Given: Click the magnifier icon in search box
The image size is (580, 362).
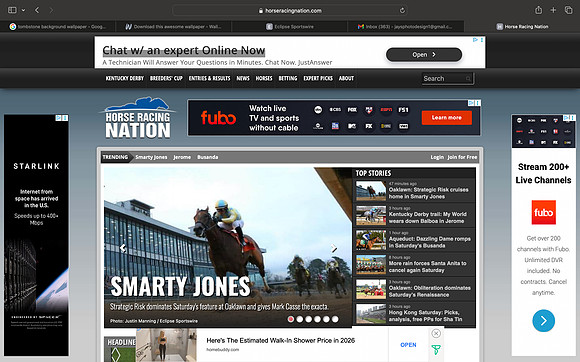Looking at the screenshot, I should pos(468,78).
